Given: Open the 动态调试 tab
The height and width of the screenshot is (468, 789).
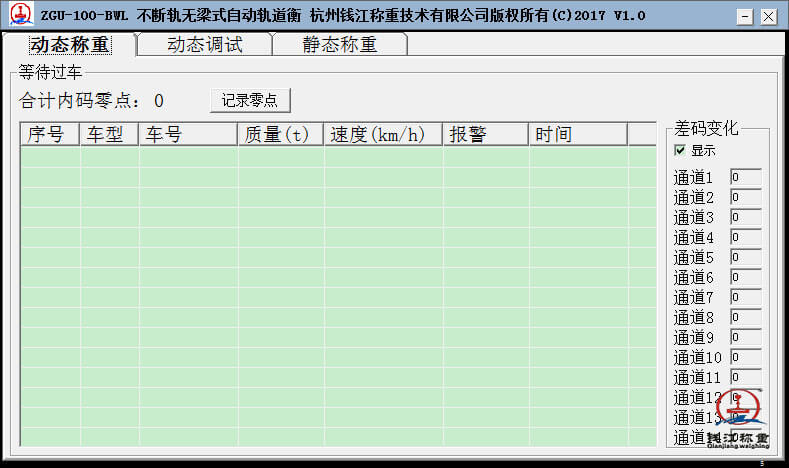Looking at the screenshot, I should tap(204, 44).
